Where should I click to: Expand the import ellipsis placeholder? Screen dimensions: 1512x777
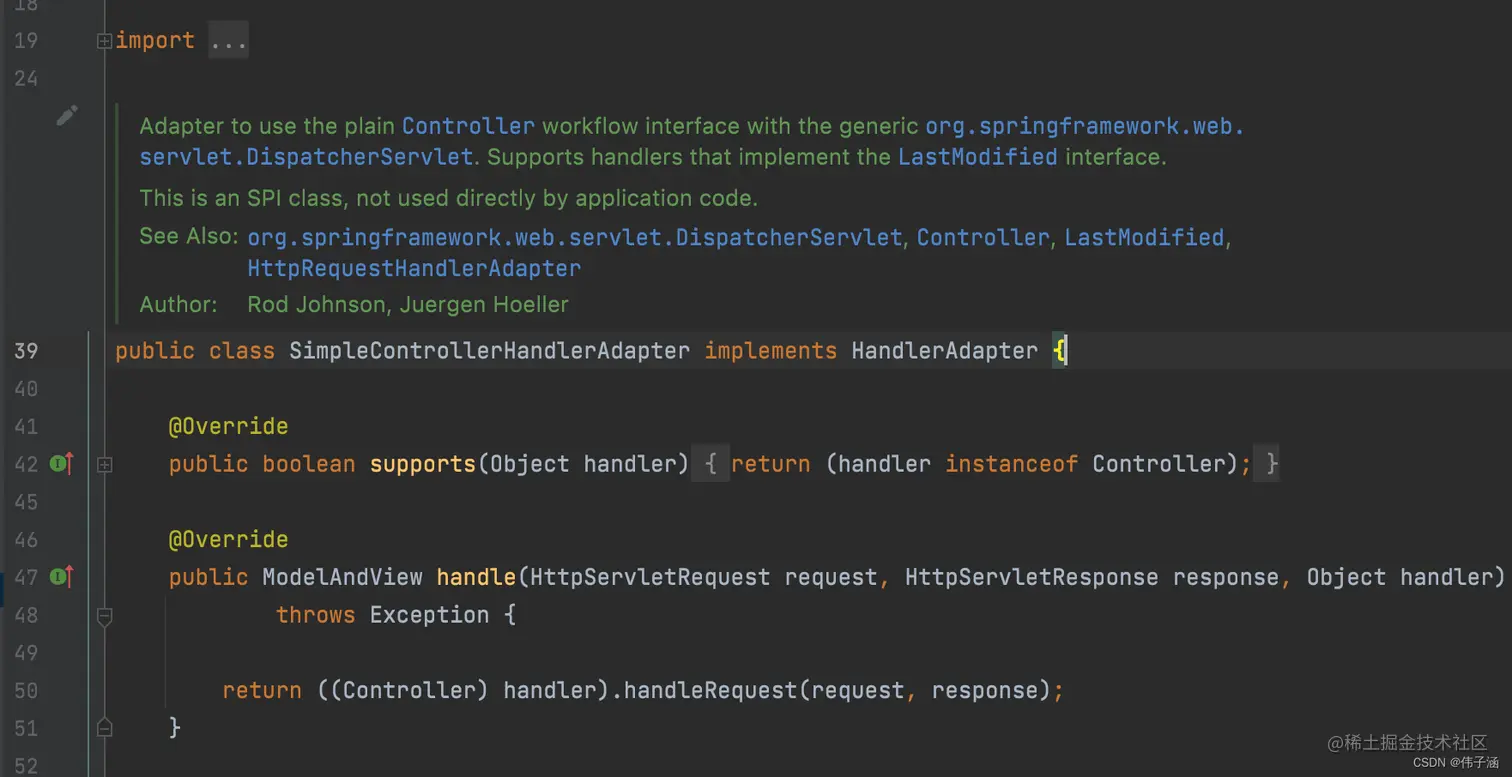coord(228,41)
